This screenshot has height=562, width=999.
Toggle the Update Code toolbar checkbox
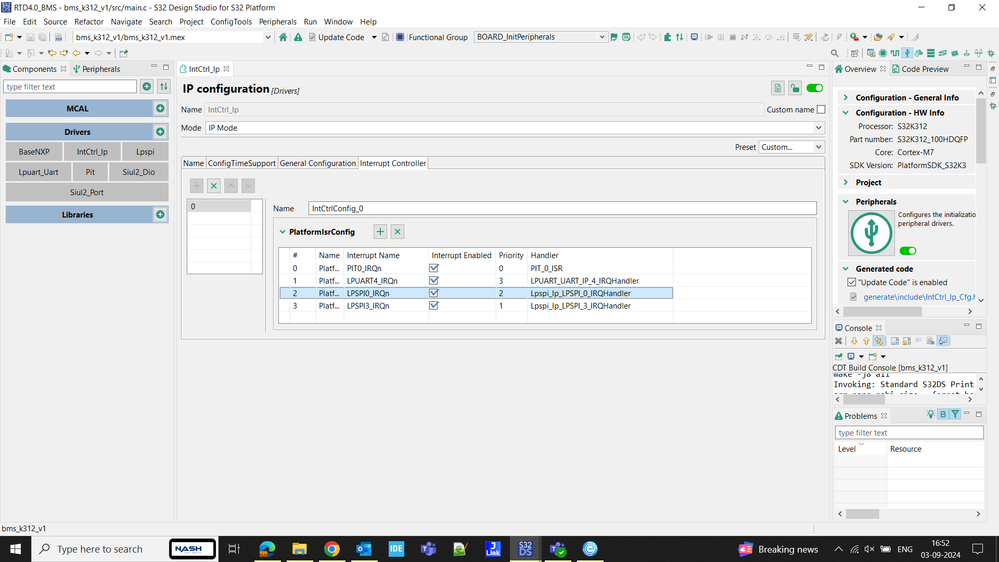pos(312,37)
